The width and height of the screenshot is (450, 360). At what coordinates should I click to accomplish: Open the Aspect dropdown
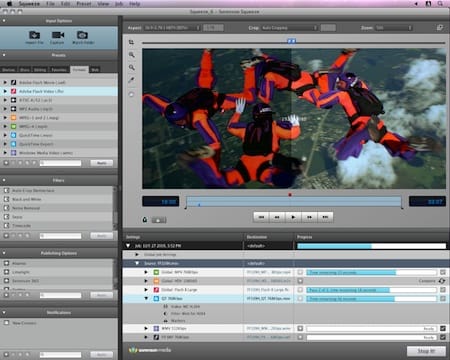(x=172, y=28)
